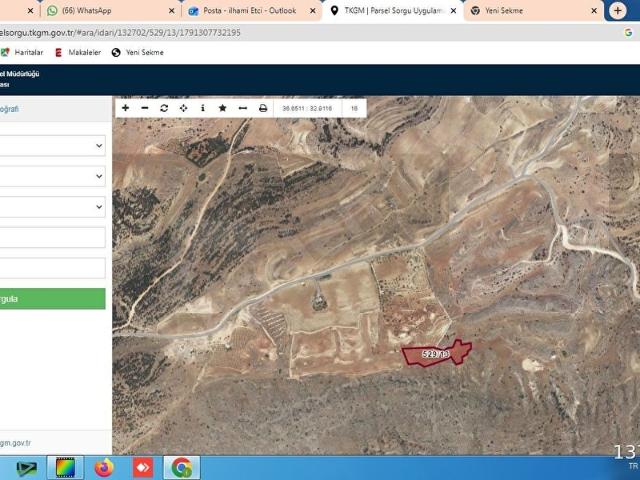Select the highlighted parcel 529/13 on map
Viewport: 640px width, 480px height.
click(436, 353)
